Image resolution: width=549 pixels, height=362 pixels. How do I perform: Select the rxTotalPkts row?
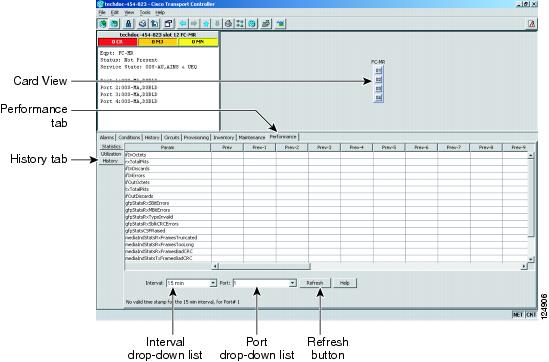click(x=326, y=162)
